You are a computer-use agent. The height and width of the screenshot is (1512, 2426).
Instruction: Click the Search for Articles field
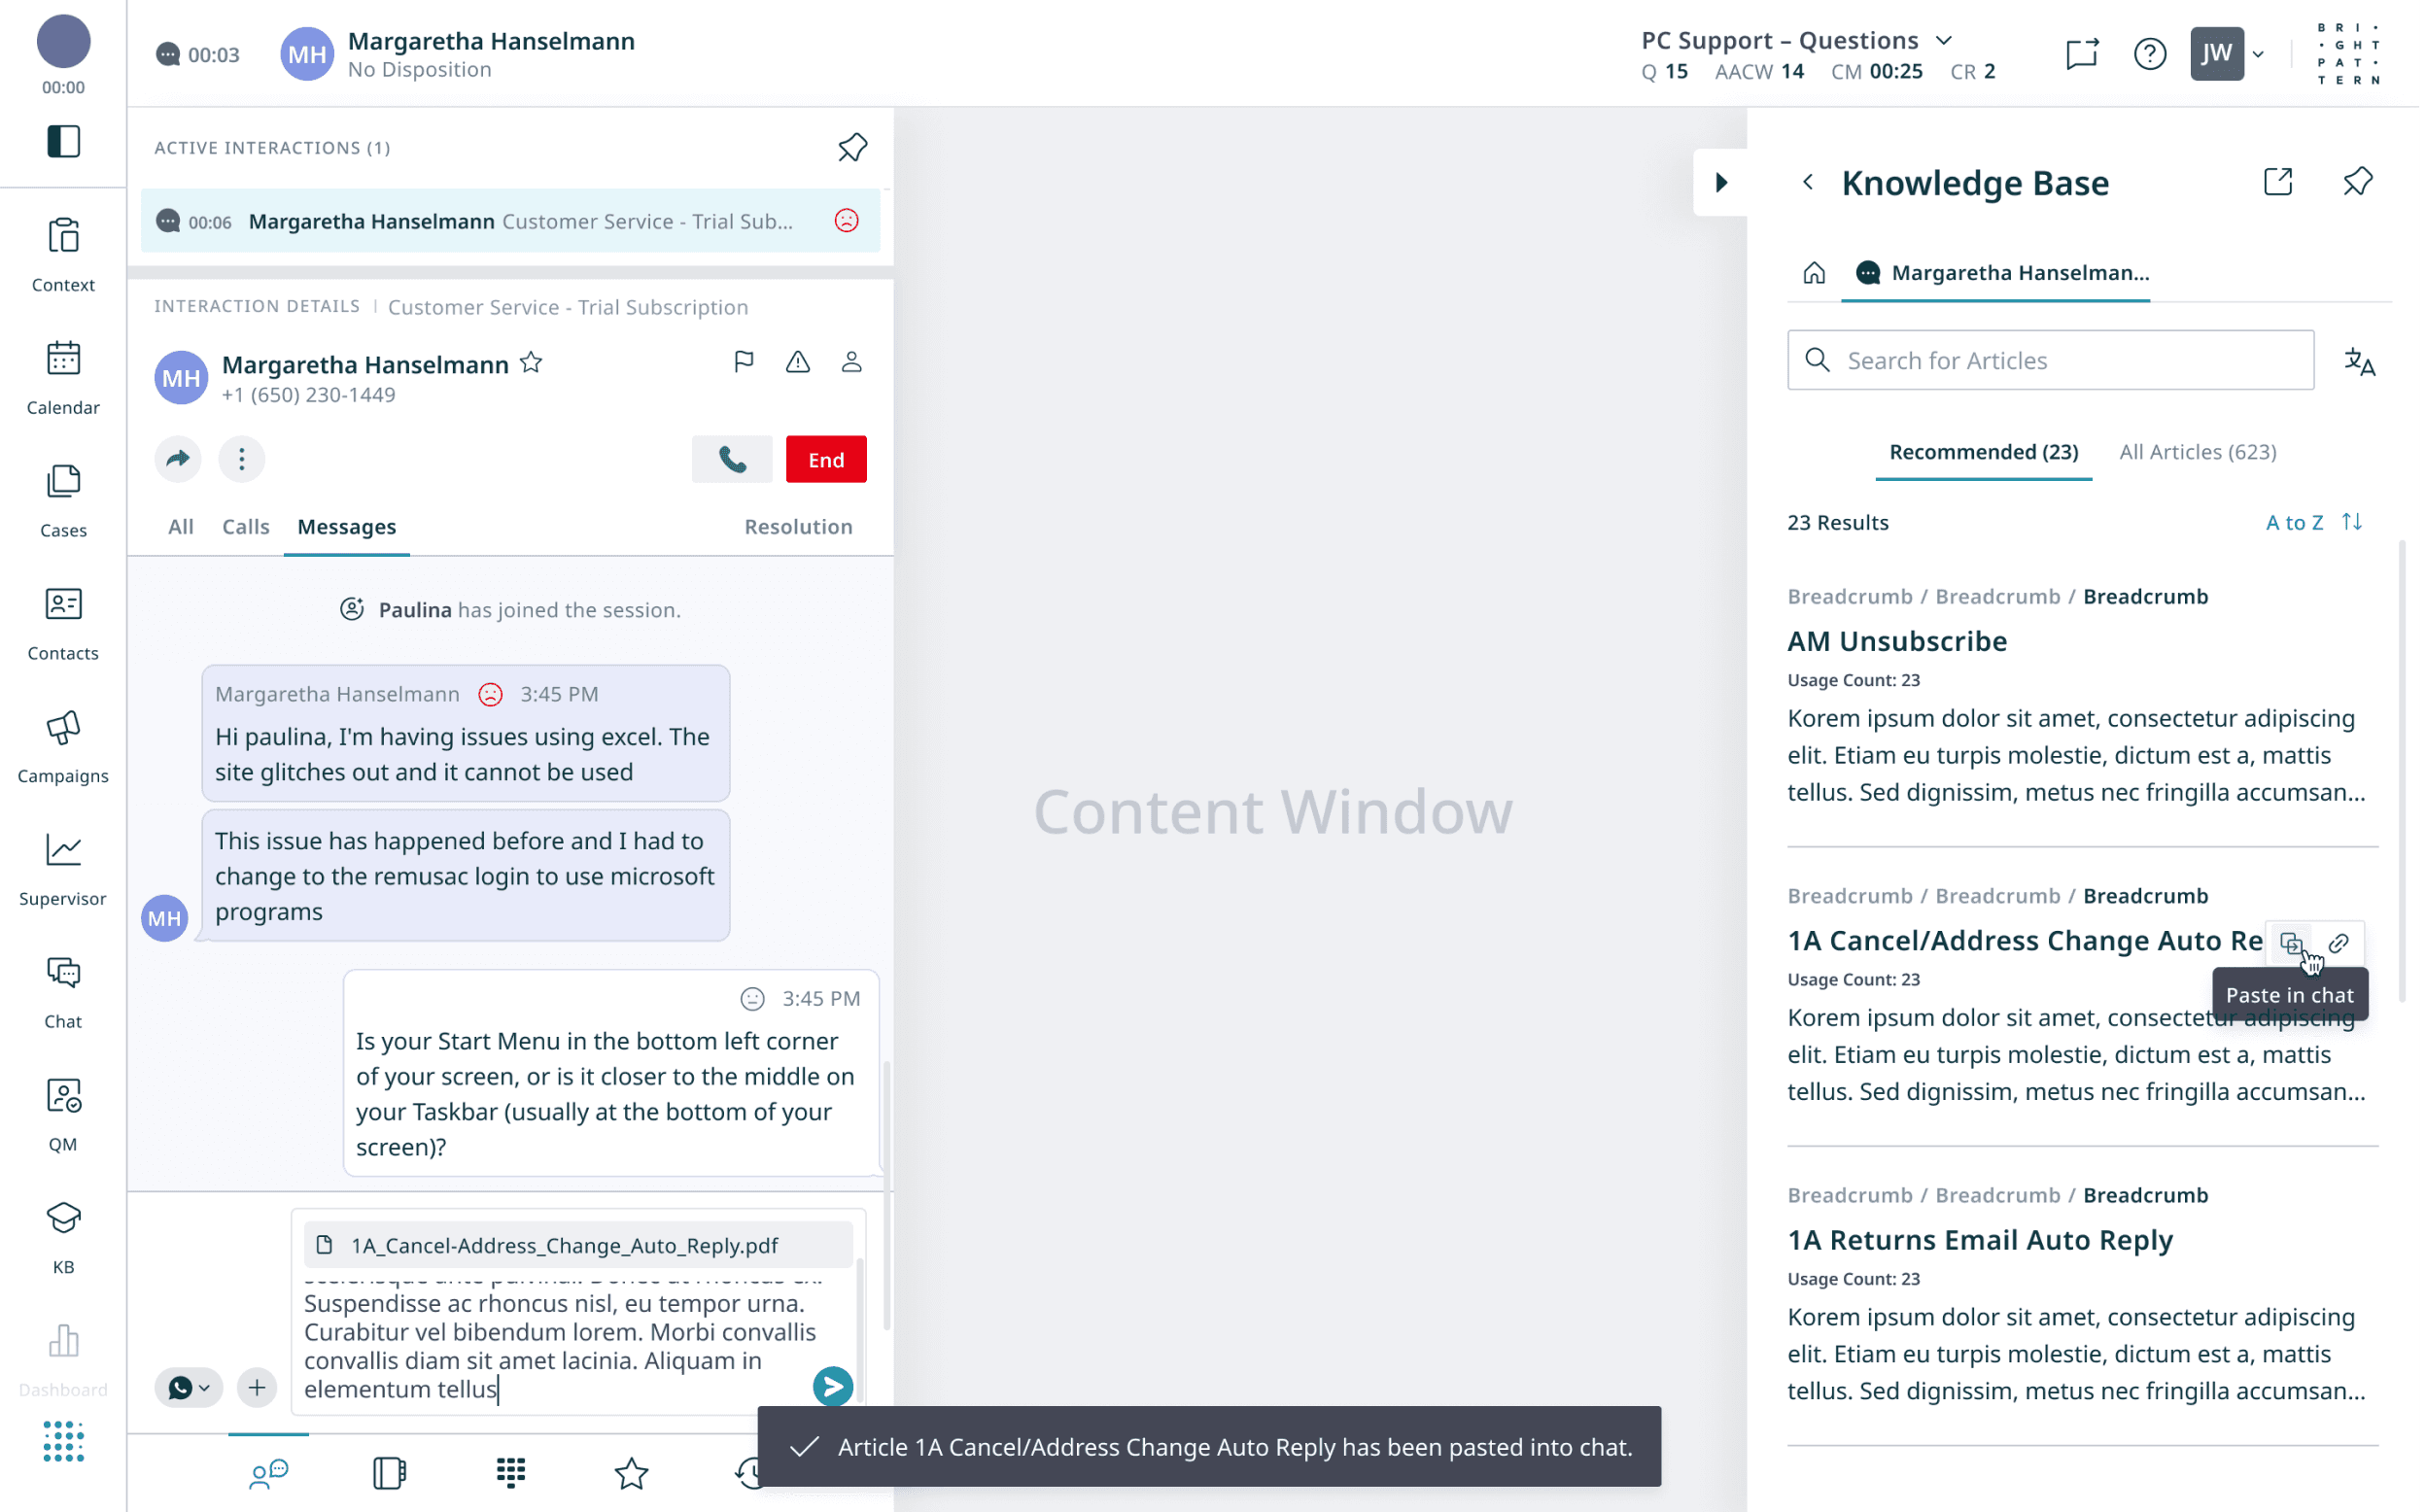click(2050, 360)
